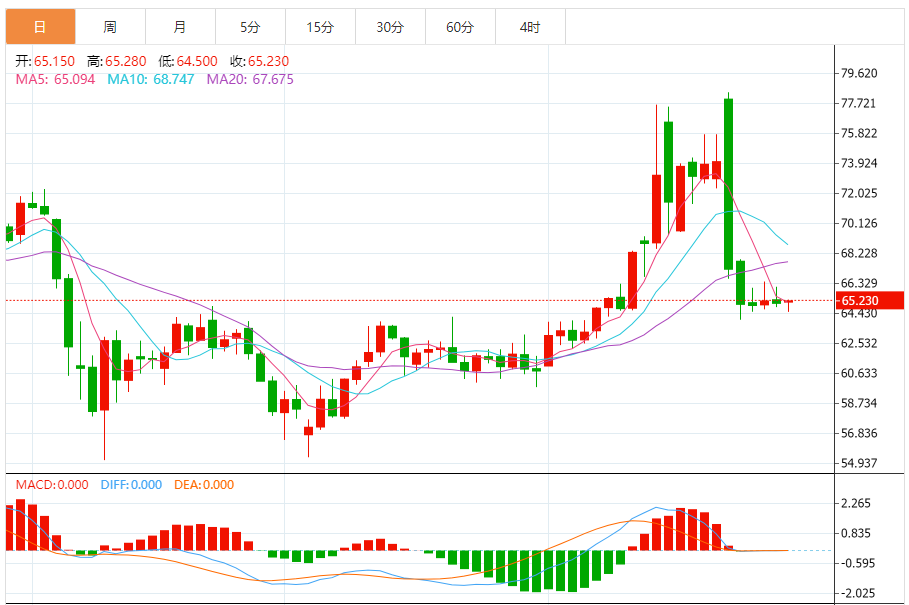This screenshot has height=605, width=909.
Task: Open the 5分 timeframe tab
Action: click(x=250, y=27)
